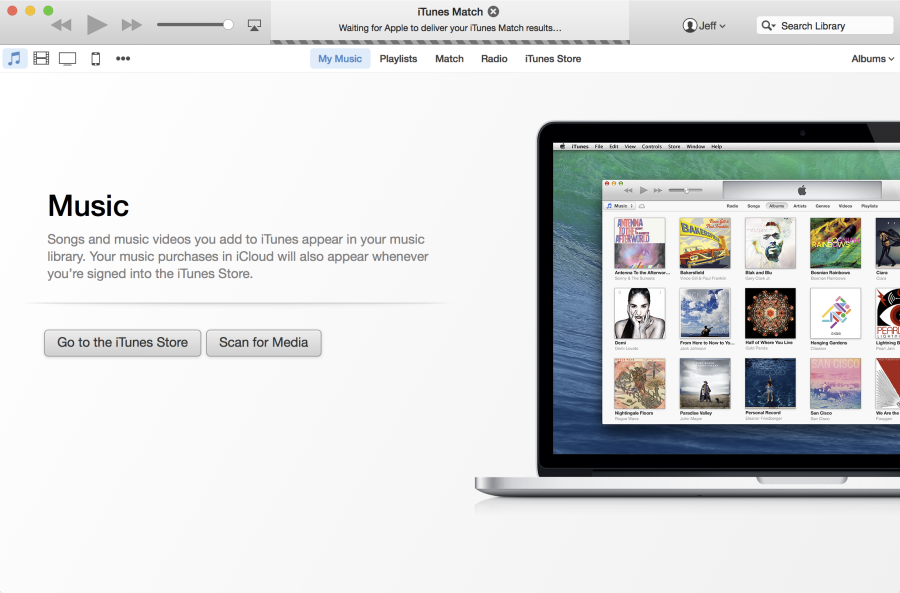Open the TV Shows library icon
Screen dimensions: 900x593
[67, 59]
